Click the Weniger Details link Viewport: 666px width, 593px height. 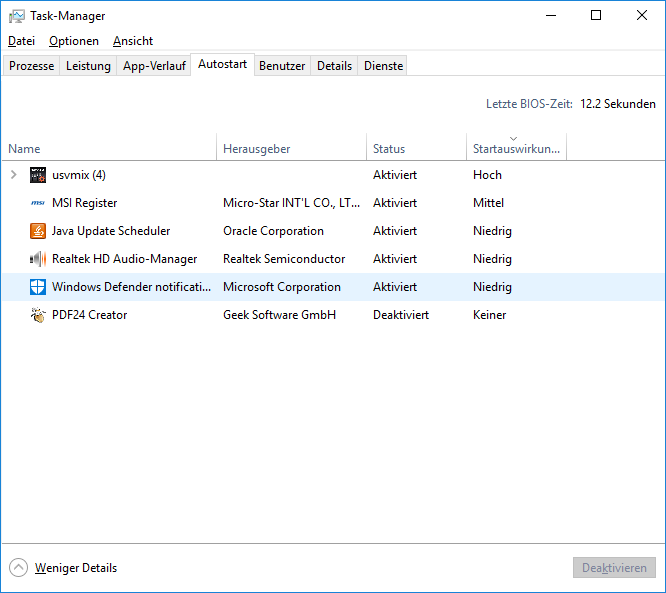[x=76, y=568]
